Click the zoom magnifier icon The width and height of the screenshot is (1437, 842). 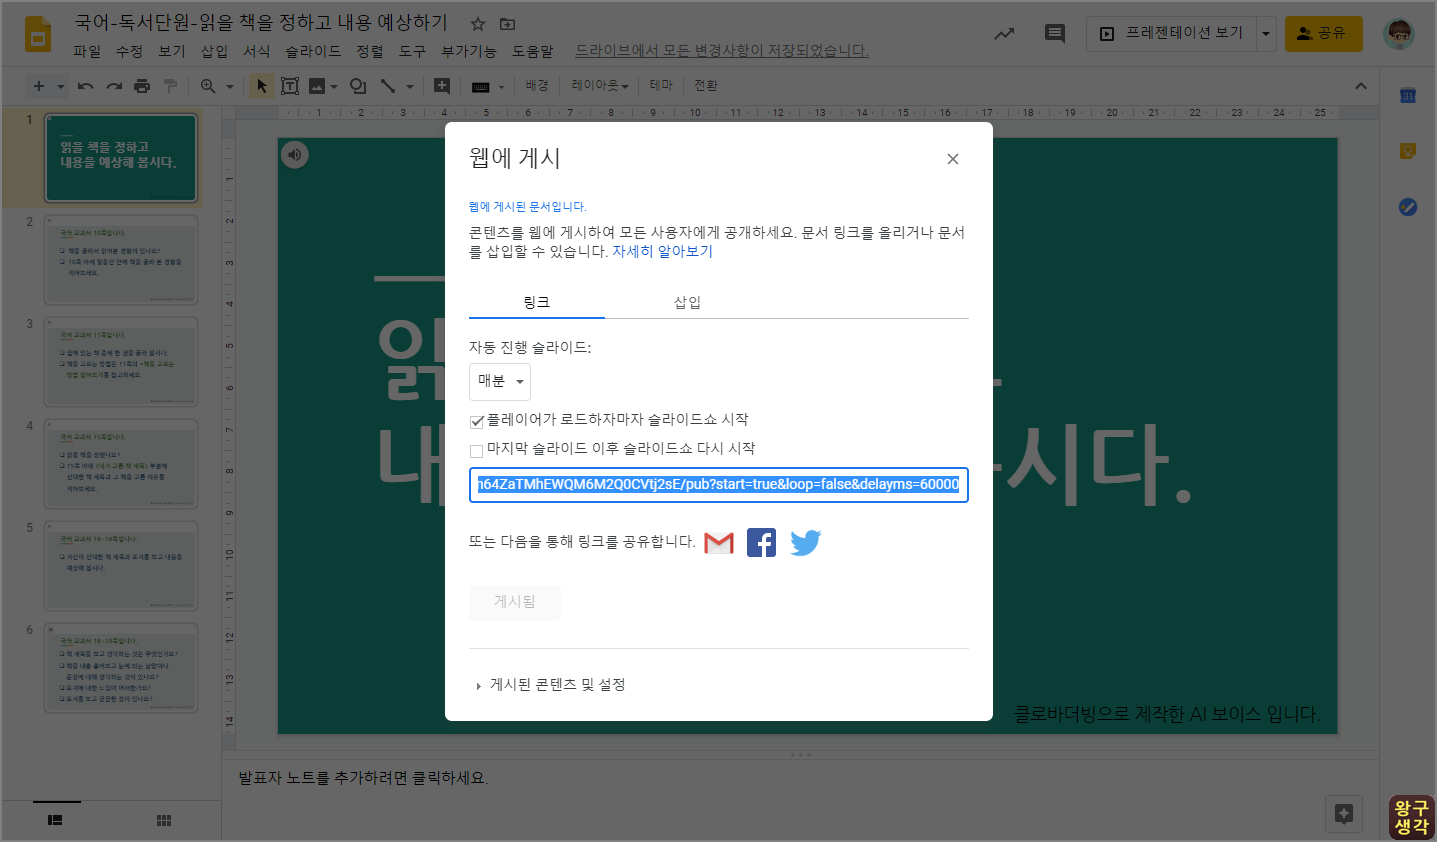coord(208,86)
